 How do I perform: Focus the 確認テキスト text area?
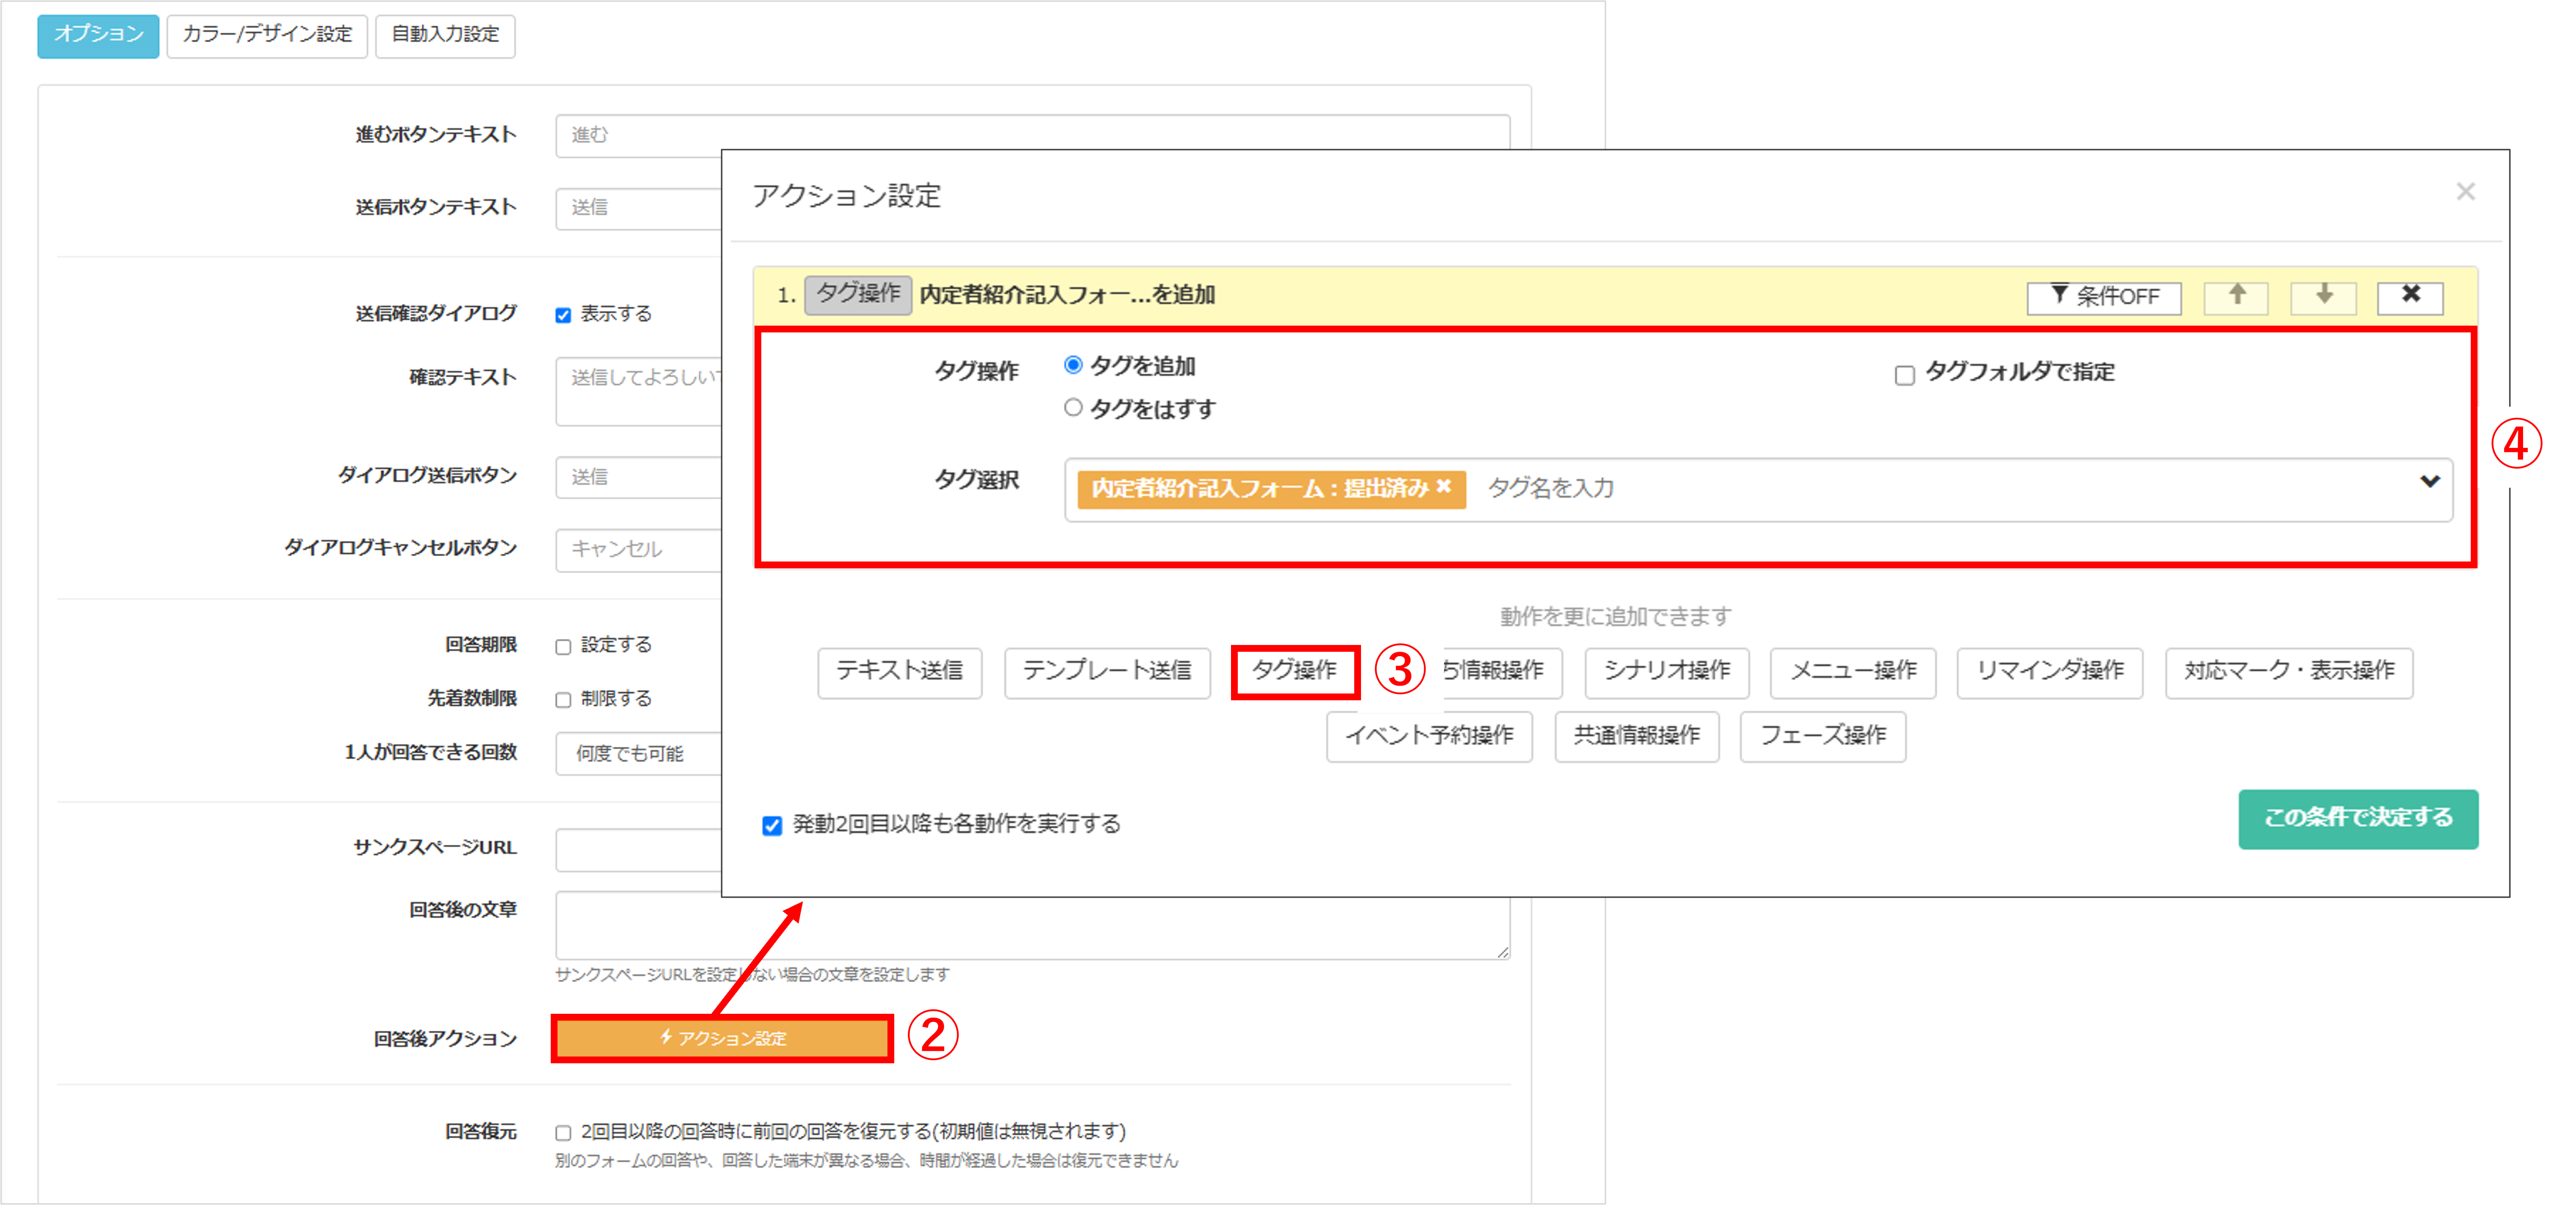pyautogui.click(x=639, y=391)
